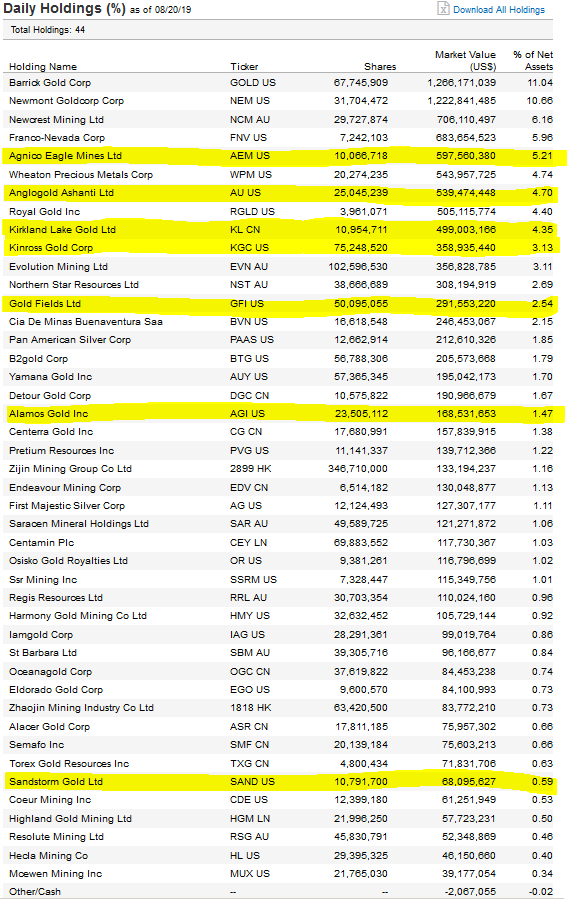
Task: Click the CG CN ticker
Action: [x=246, y=432]
